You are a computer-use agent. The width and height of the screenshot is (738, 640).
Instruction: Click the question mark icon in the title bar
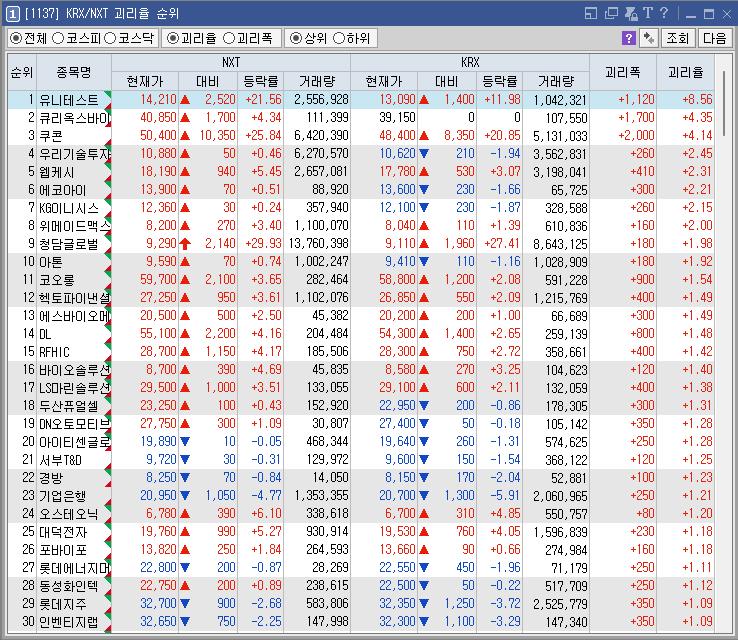pyautogui.click(x=664, y=13)
